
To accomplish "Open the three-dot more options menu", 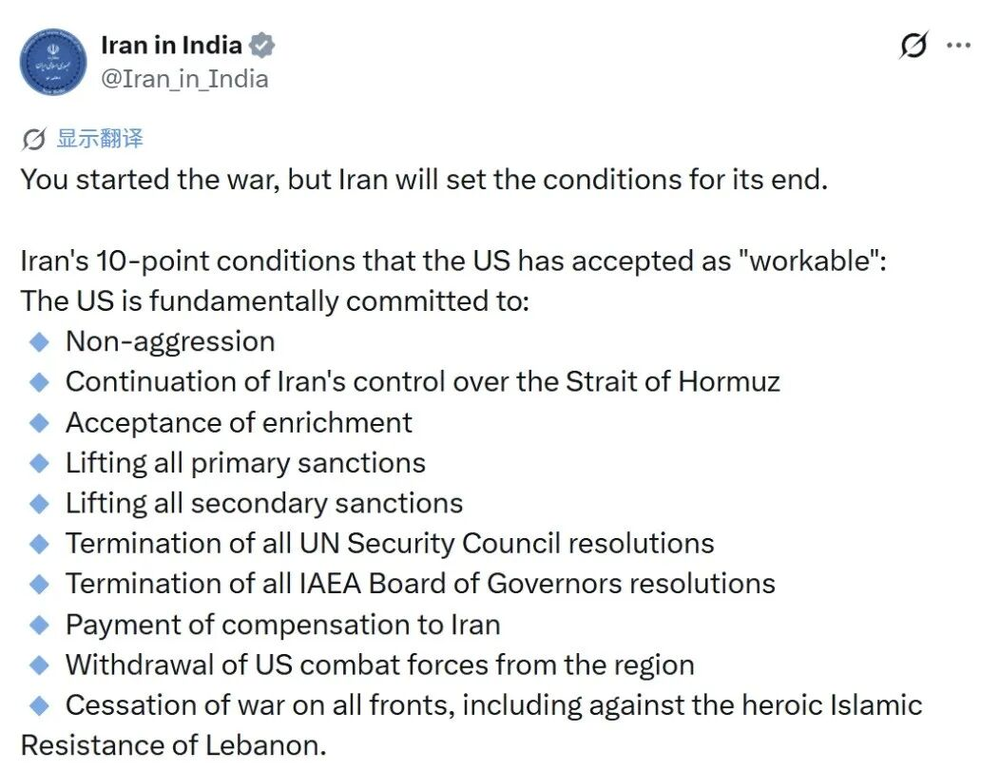I will [958, 45].
